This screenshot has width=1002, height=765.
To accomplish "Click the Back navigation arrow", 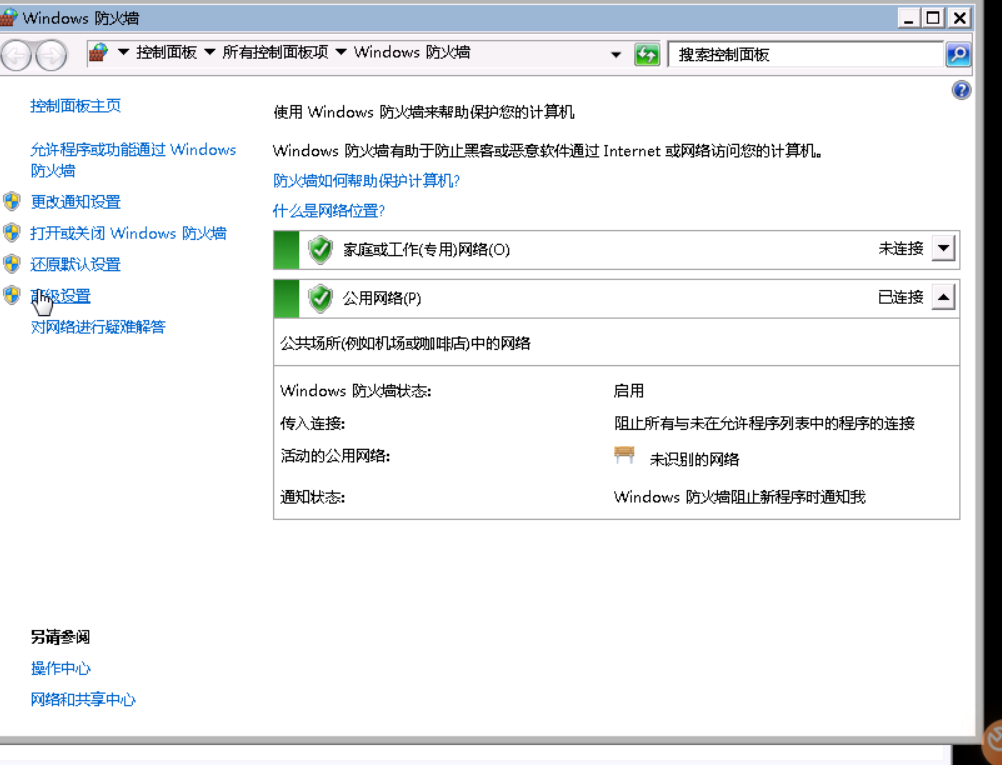I will coord(15,56).
